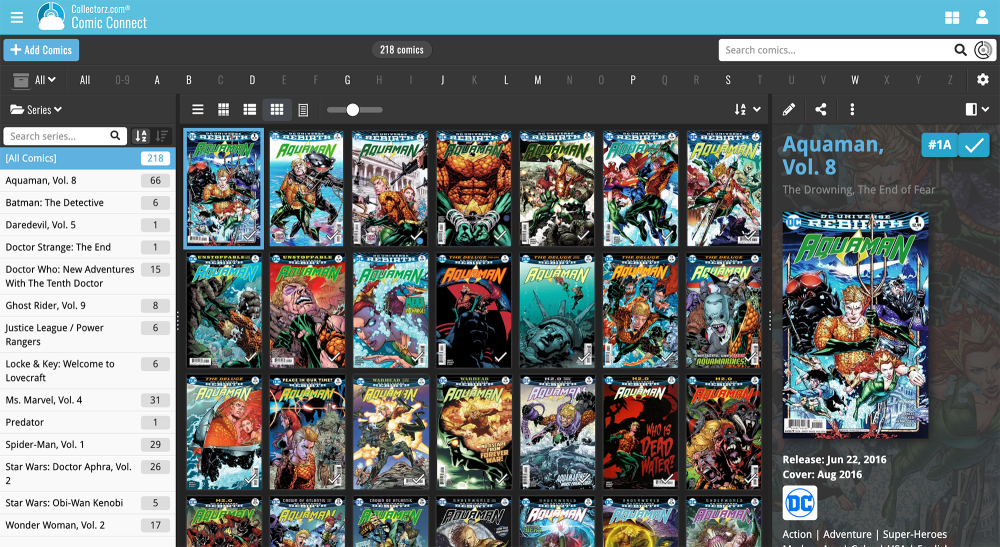Select Ms. Marvel, Vol. 4 series

point(87,400)
